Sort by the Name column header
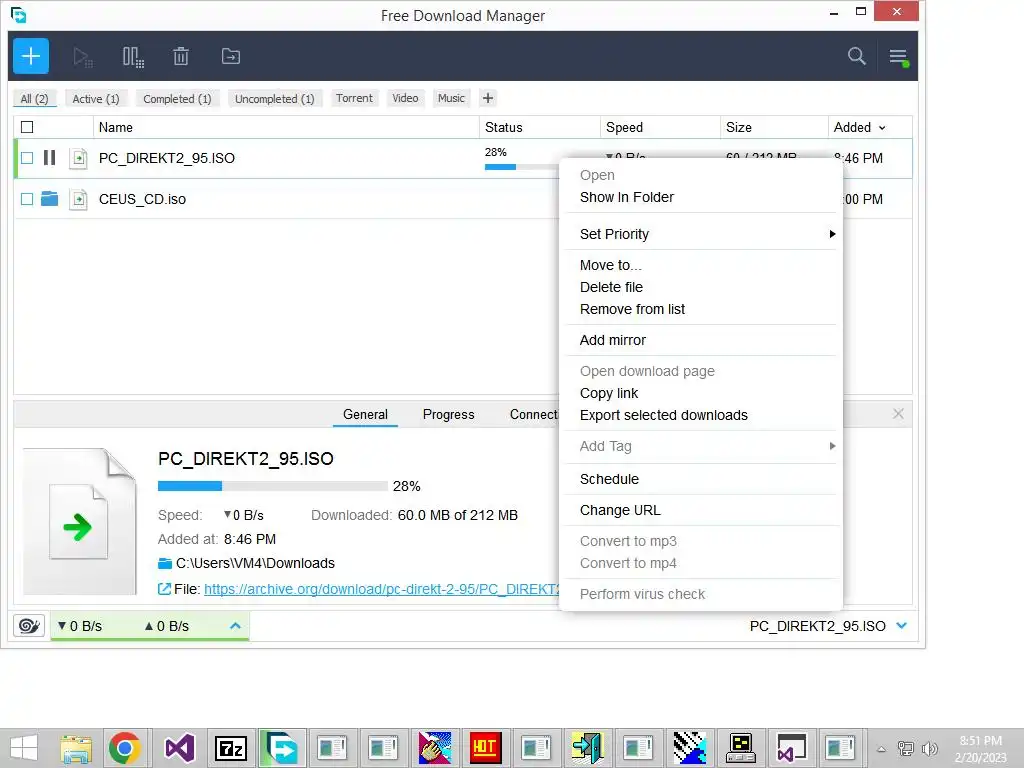This screenshot has height=768, width=1024. click(286, 127)
